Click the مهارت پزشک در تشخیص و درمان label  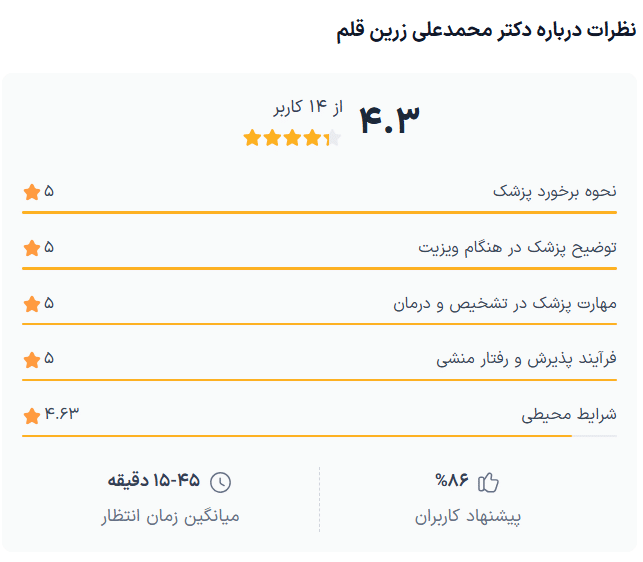(x=504, y=303)
